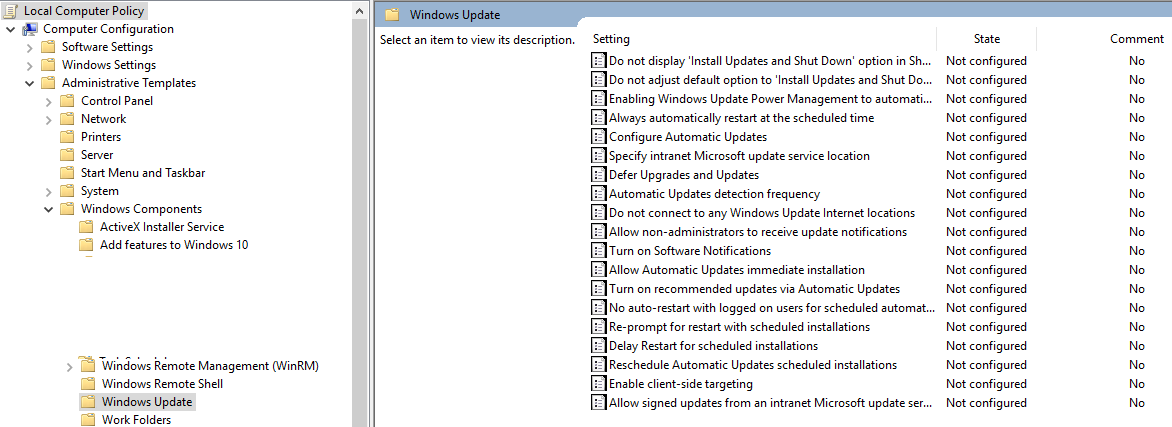Expand the Software Settings node
Image resolution: width=1172 pixels, height=427 pixels.
coord(30,47)
